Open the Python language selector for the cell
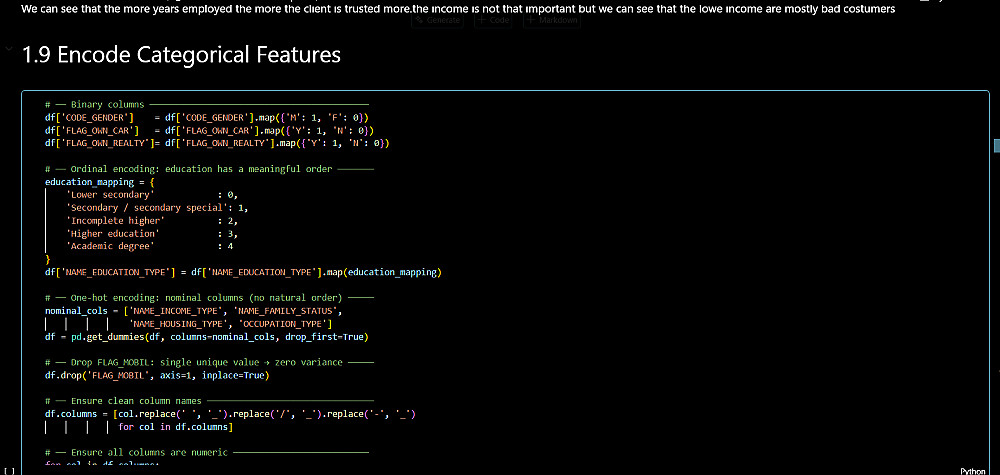This screenshot has width=1000, height=475. tap(973, 470)
